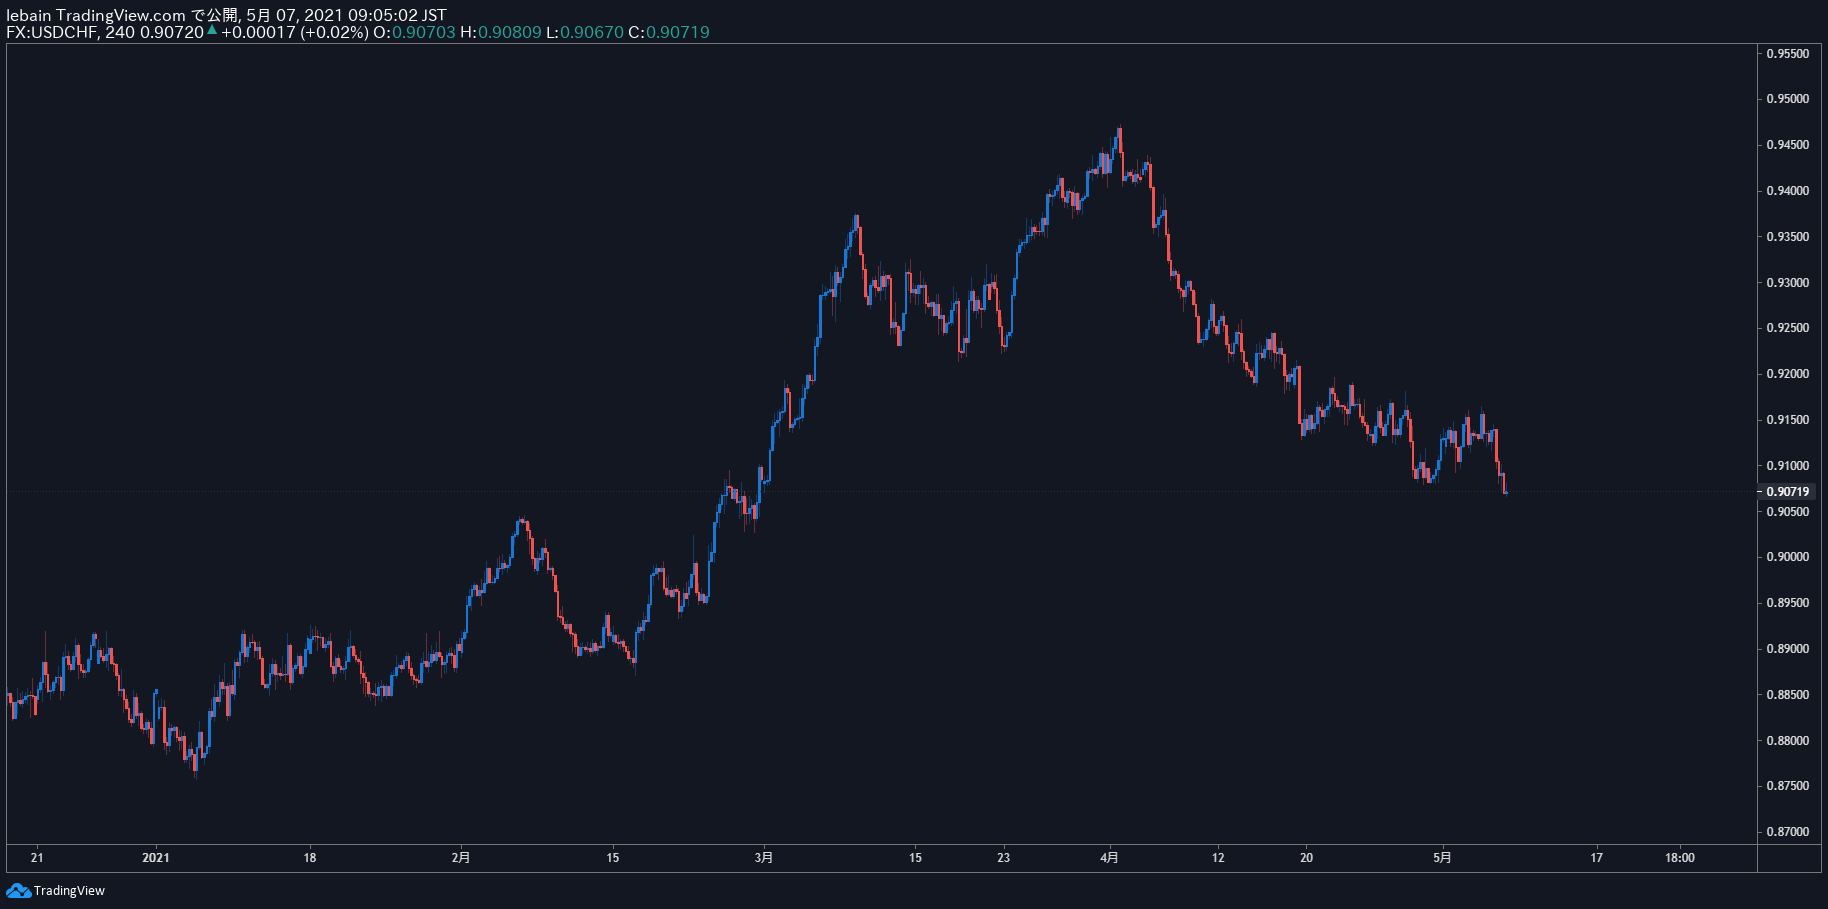Click the 0.87000 price axis label
The width and height of the screenshot is (1828, 909).
tap(1787, 832)
